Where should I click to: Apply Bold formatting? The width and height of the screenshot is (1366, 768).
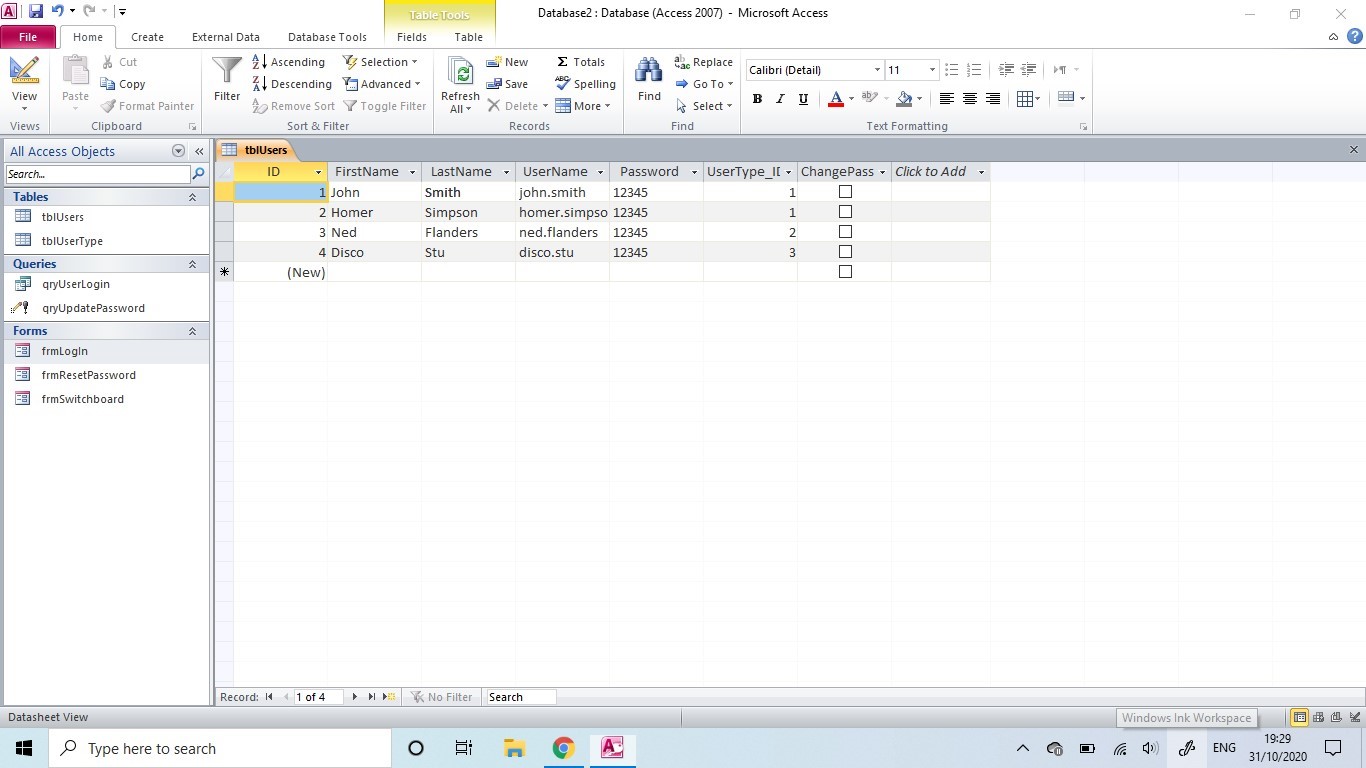coord(757,98)
